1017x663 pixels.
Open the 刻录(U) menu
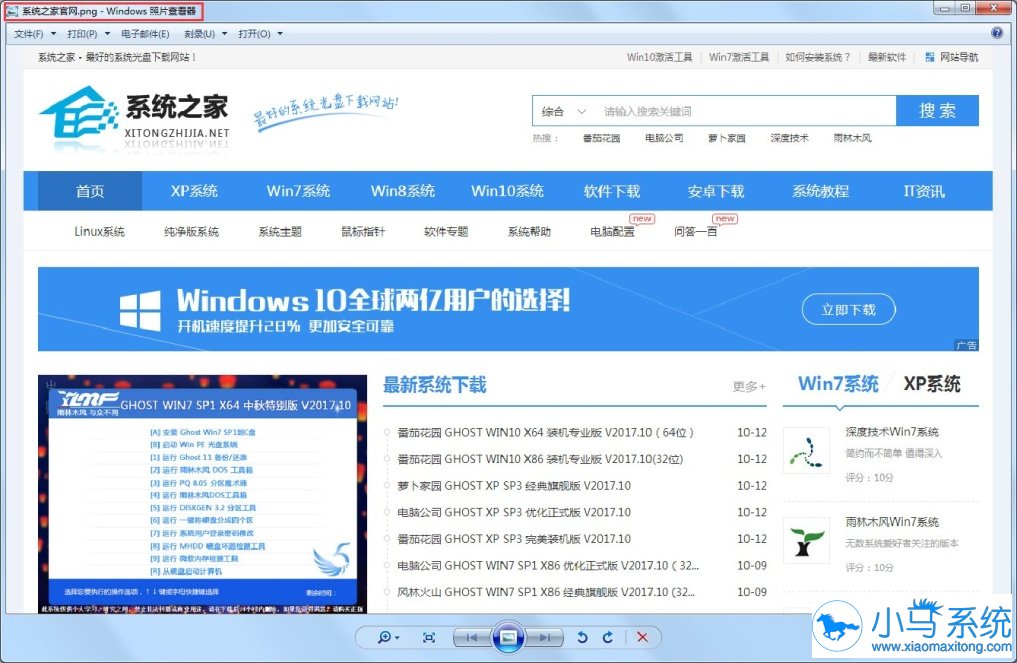coord(200,34)
